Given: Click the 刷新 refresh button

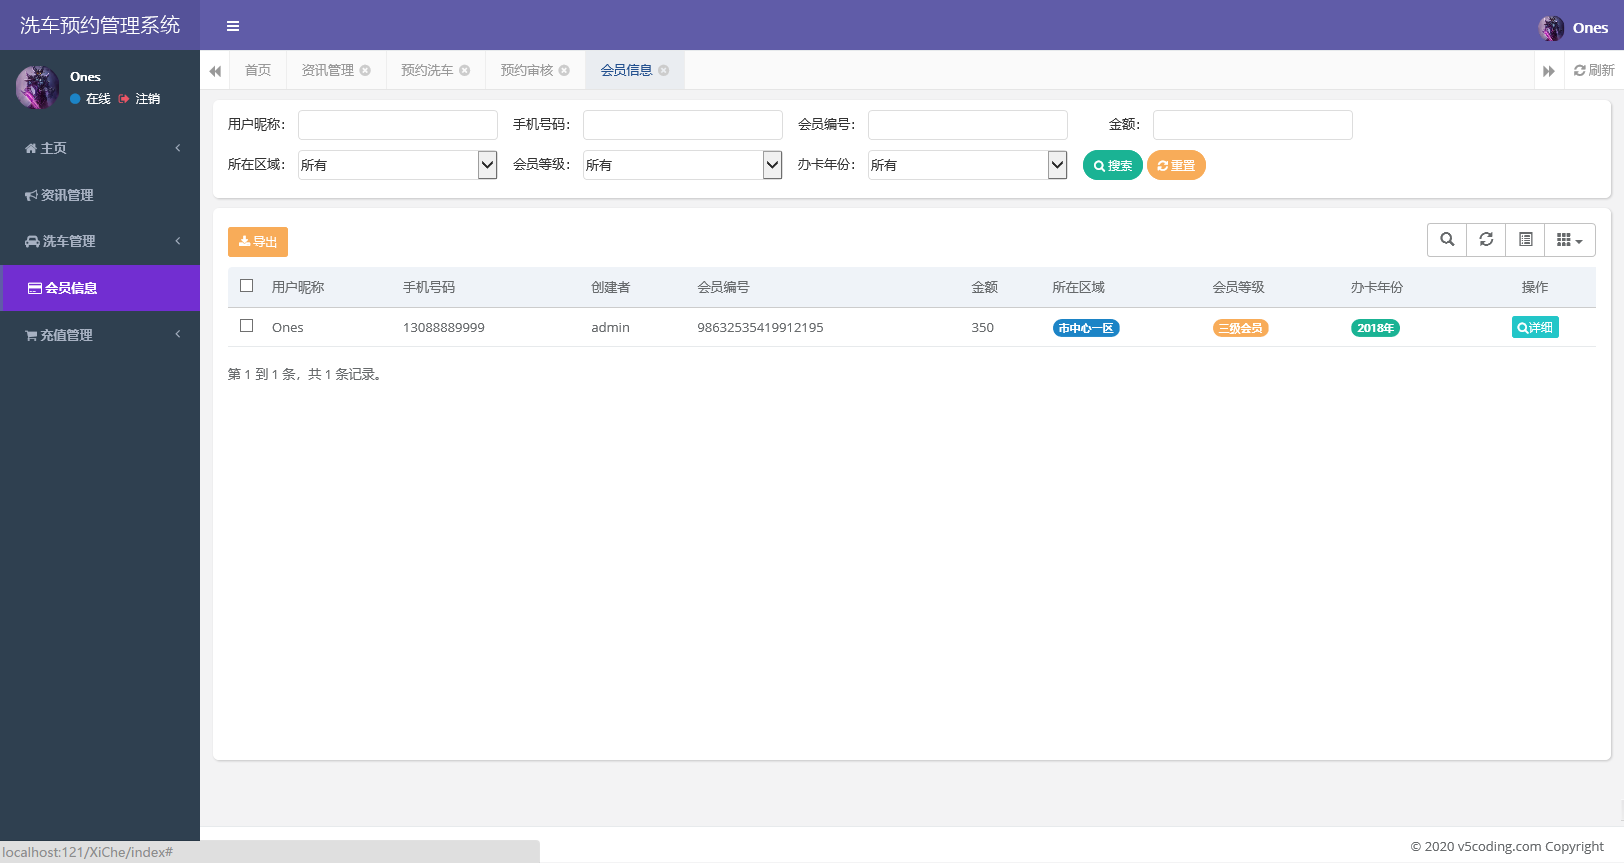Looking at the screenshot, I should [x=1594, y=70].
